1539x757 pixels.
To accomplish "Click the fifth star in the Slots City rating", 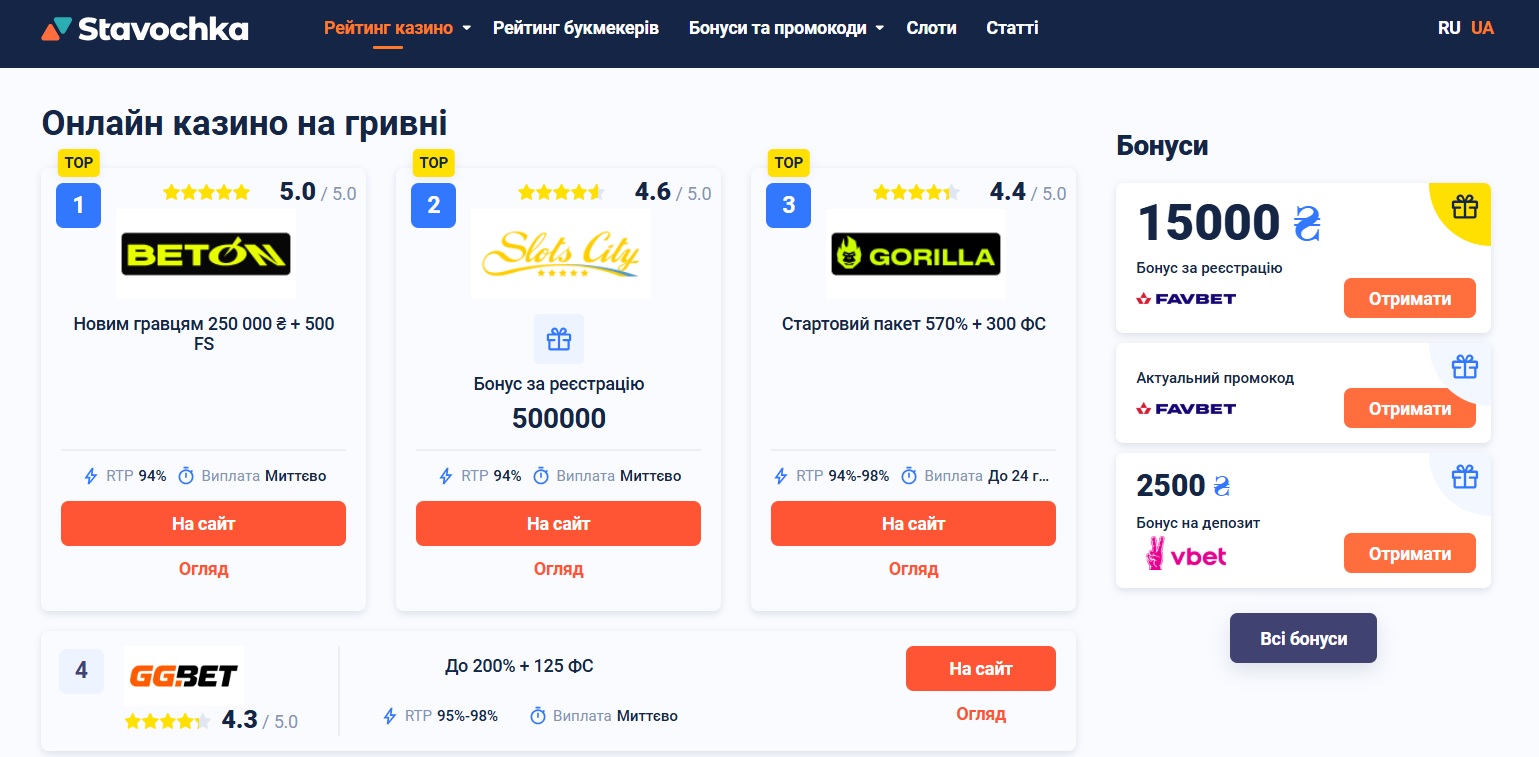I will click(597, 192).
